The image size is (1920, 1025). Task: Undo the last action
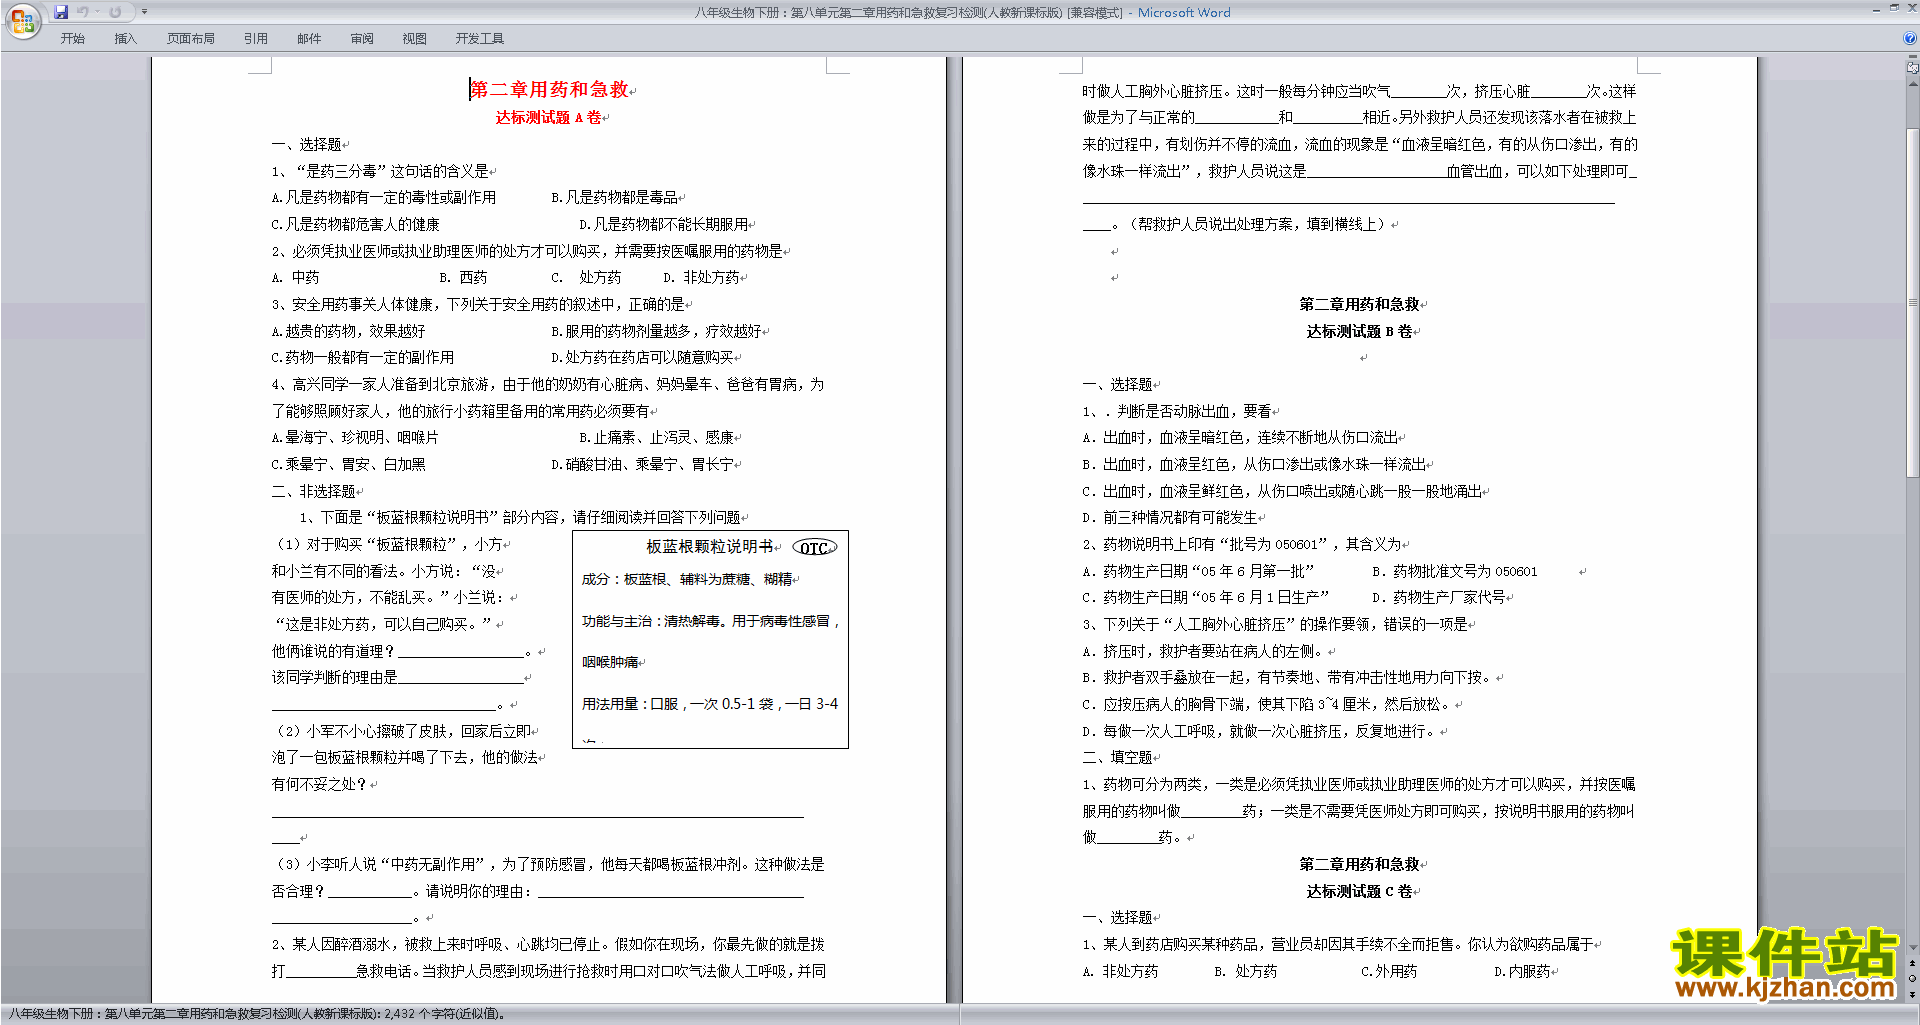[x=83, y=12]
